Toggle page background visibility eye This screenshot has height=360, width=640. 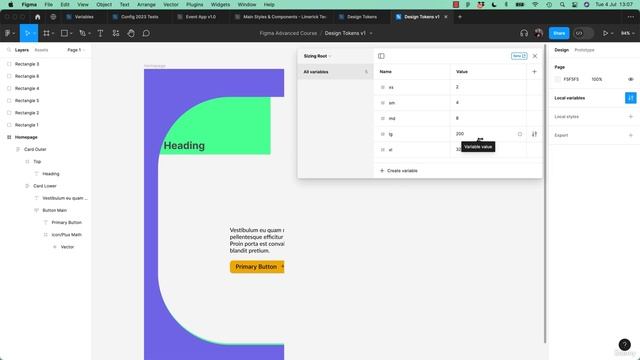click(x=630, y=79)
